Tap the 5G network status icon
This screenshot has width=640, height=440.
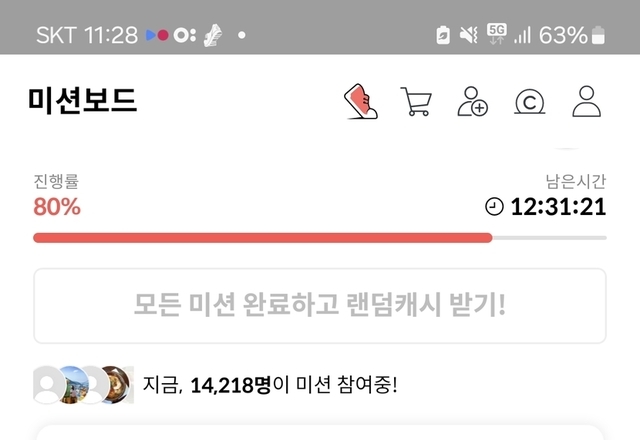point(497,34)
